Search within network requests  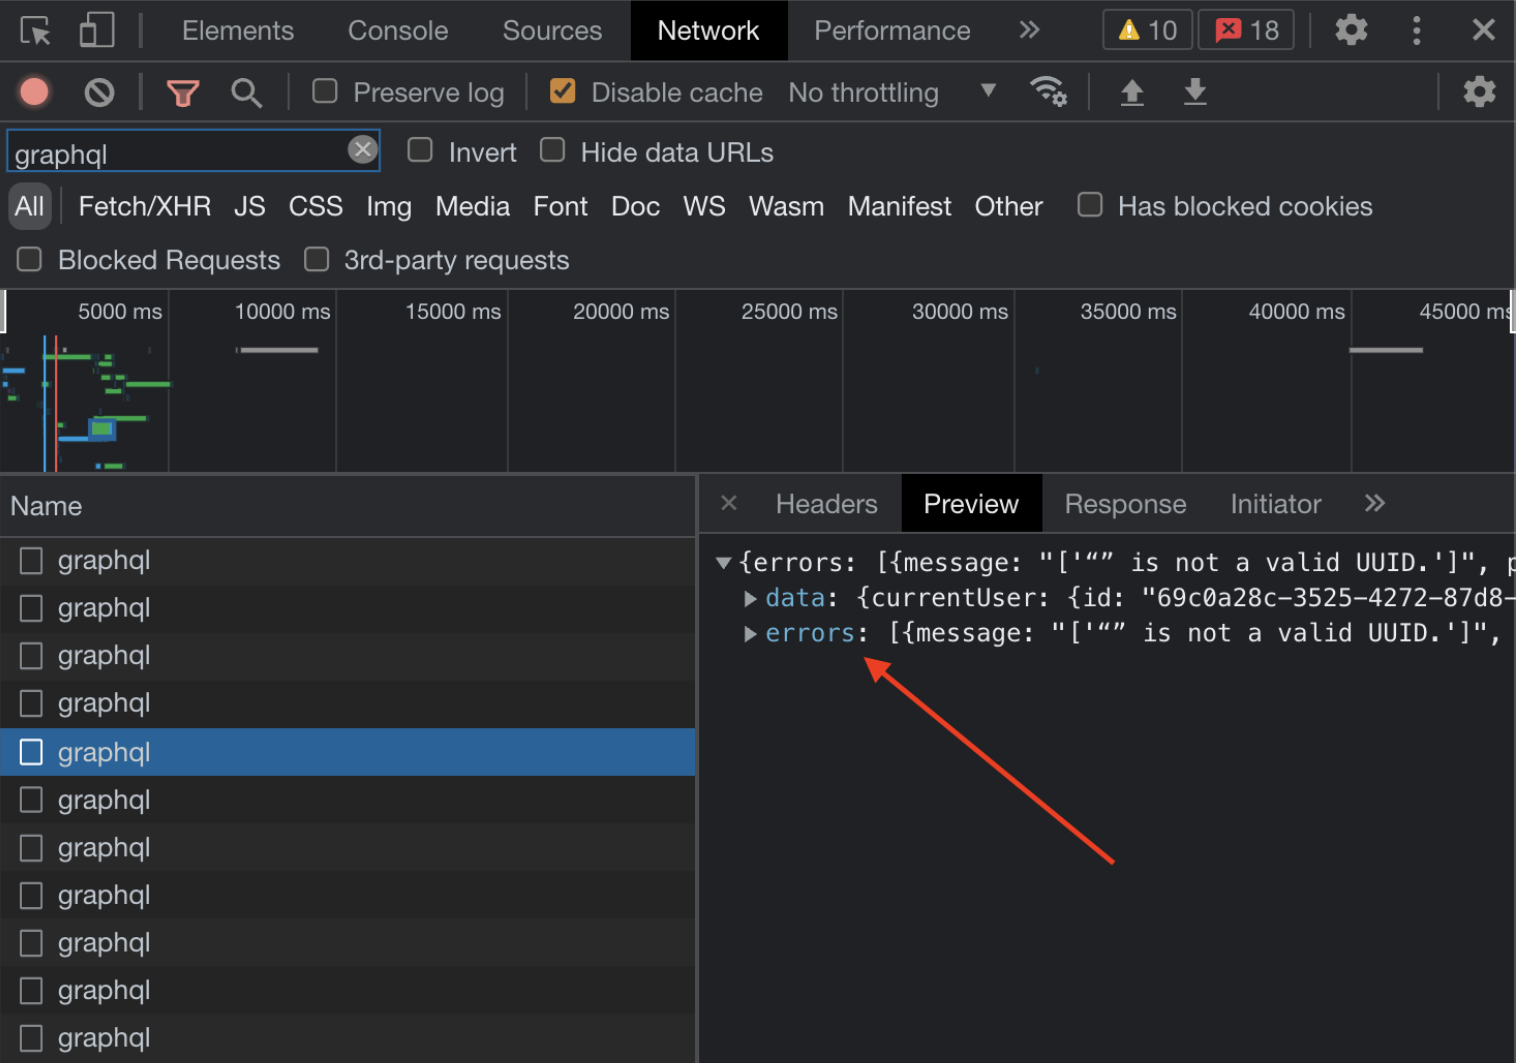click(x=246, y=91)
